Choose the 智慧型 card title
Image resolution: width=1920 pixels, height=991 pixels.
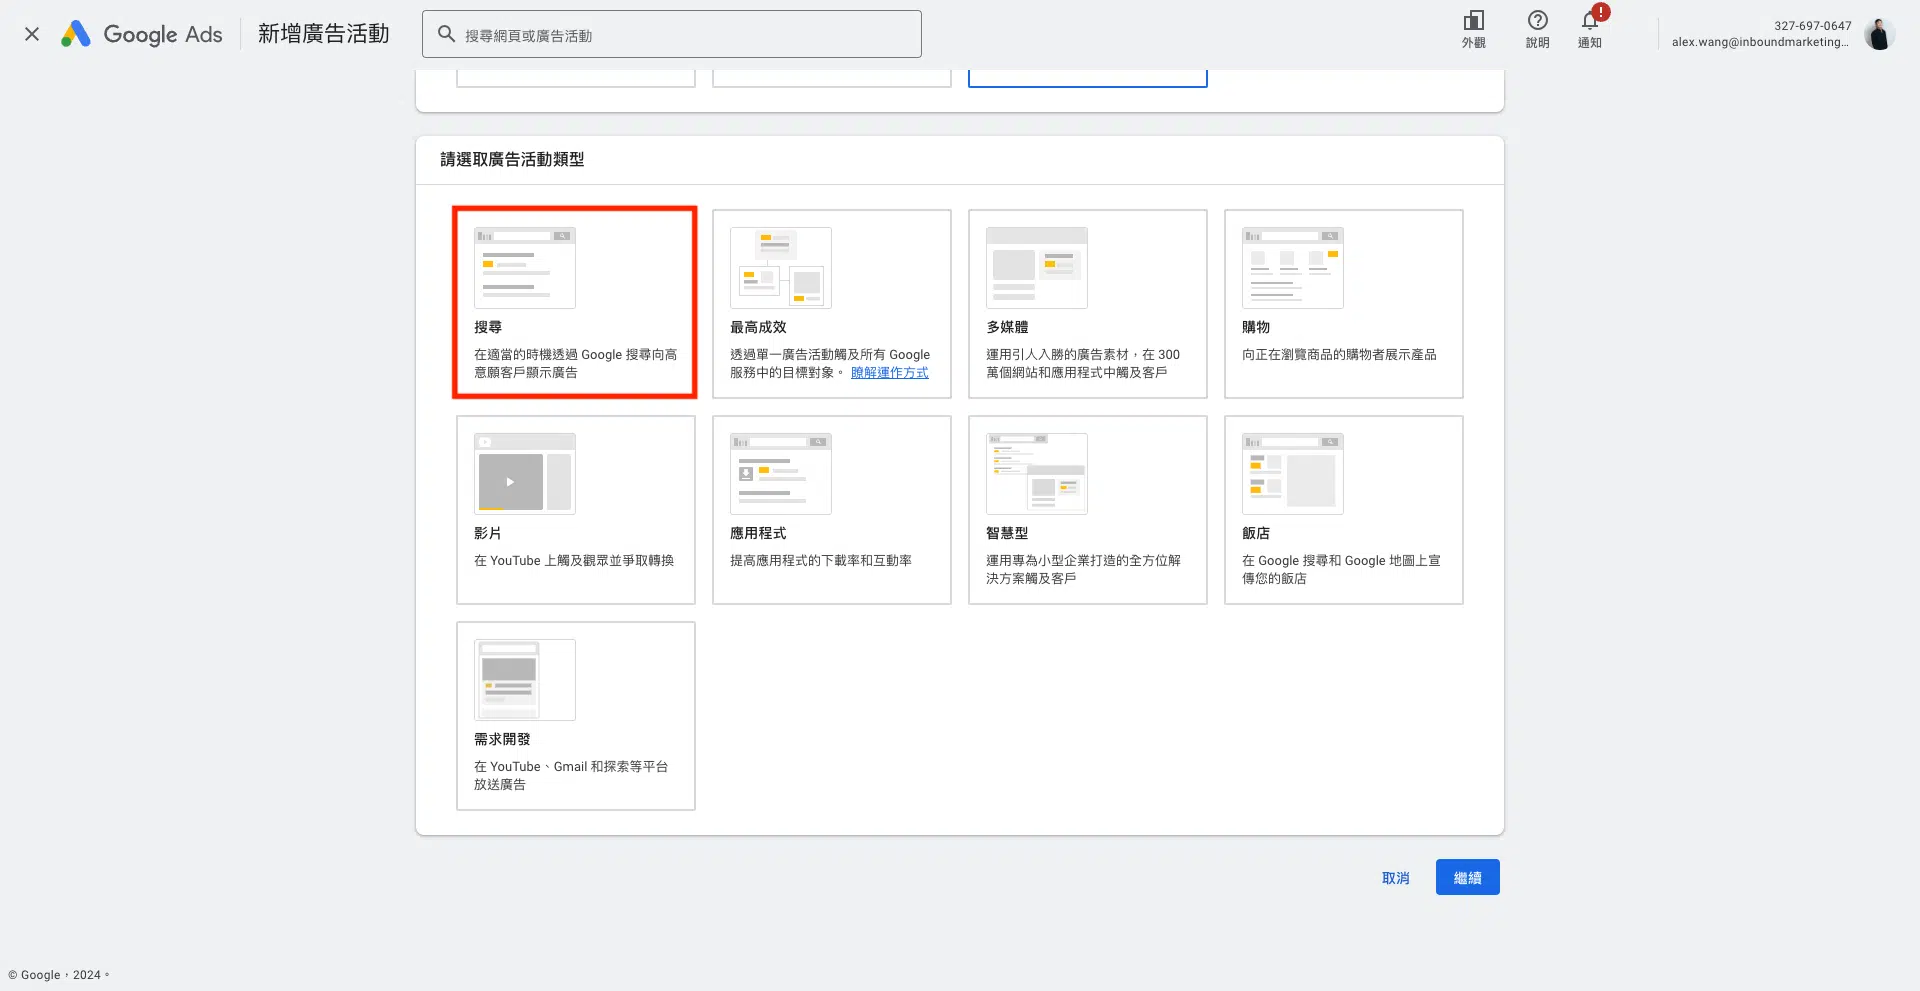click(x=1007, y=533)
